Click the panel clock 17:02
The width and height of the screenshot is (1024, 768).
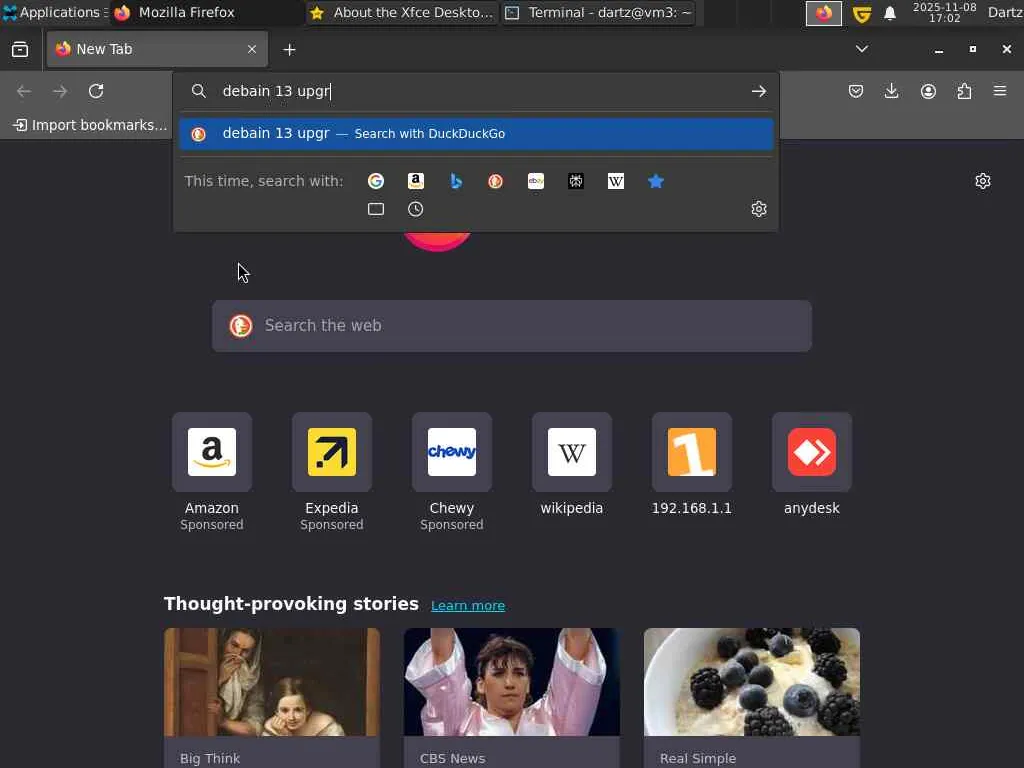coord(944,12)
